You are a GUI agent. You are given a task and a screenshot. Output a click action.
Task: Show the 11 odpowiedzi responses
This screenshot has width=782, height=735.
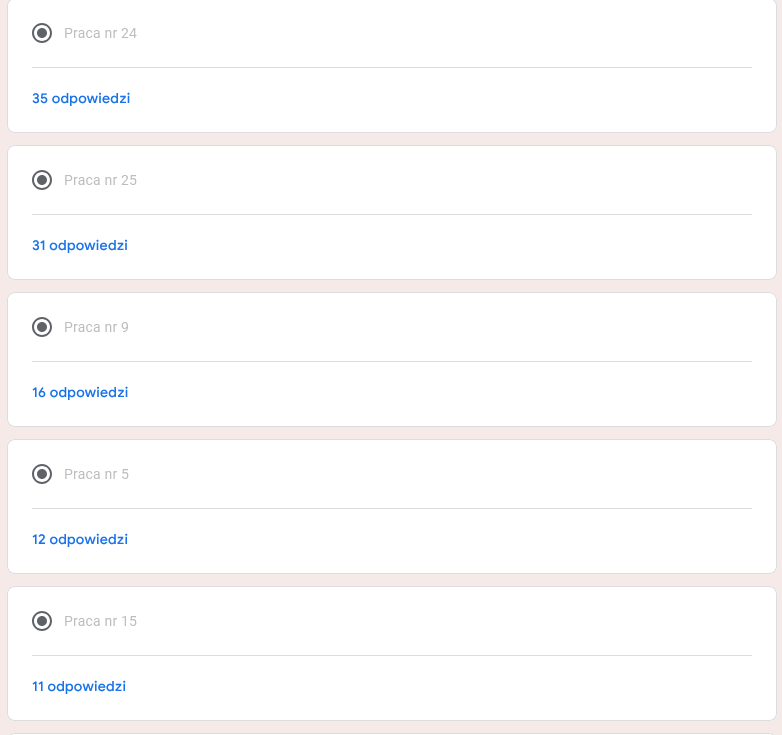79,686
